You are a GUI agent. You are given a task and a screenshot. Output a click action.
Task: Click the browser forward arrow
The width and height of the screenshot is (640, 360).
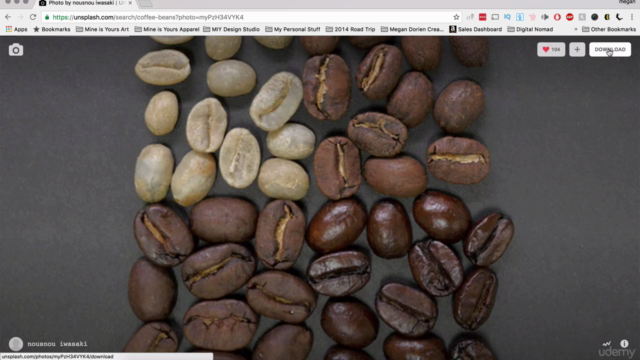(x=20, y=17)
